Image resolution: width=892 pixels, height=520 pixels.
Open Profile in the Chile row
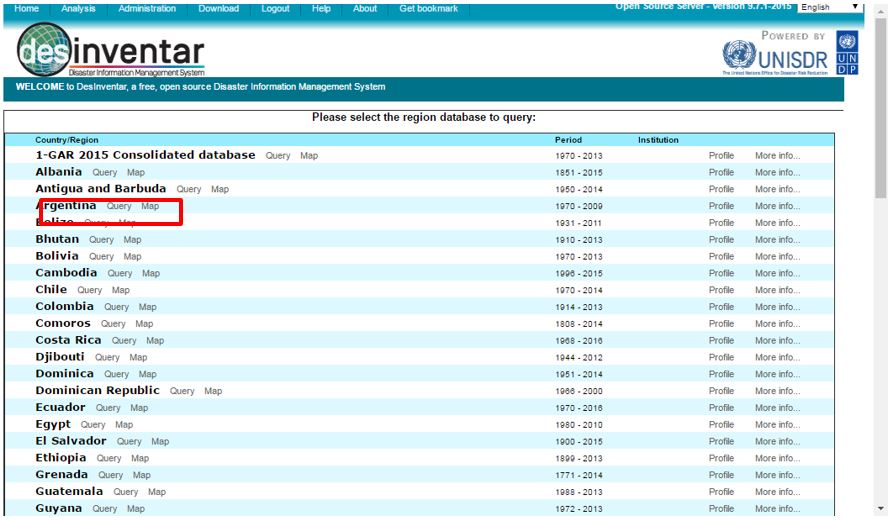[721, 290]
